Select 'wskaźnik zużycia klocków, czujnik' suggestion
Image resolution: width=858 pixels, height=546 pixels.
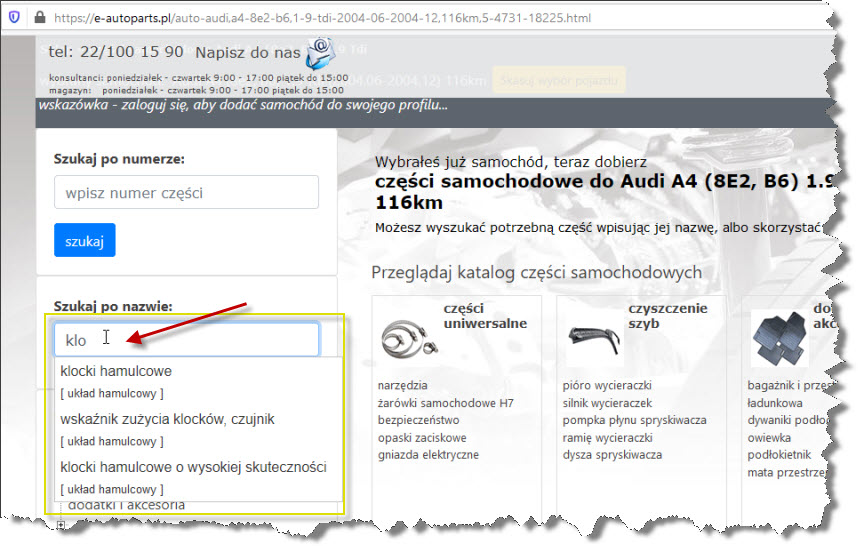[167, 419]
